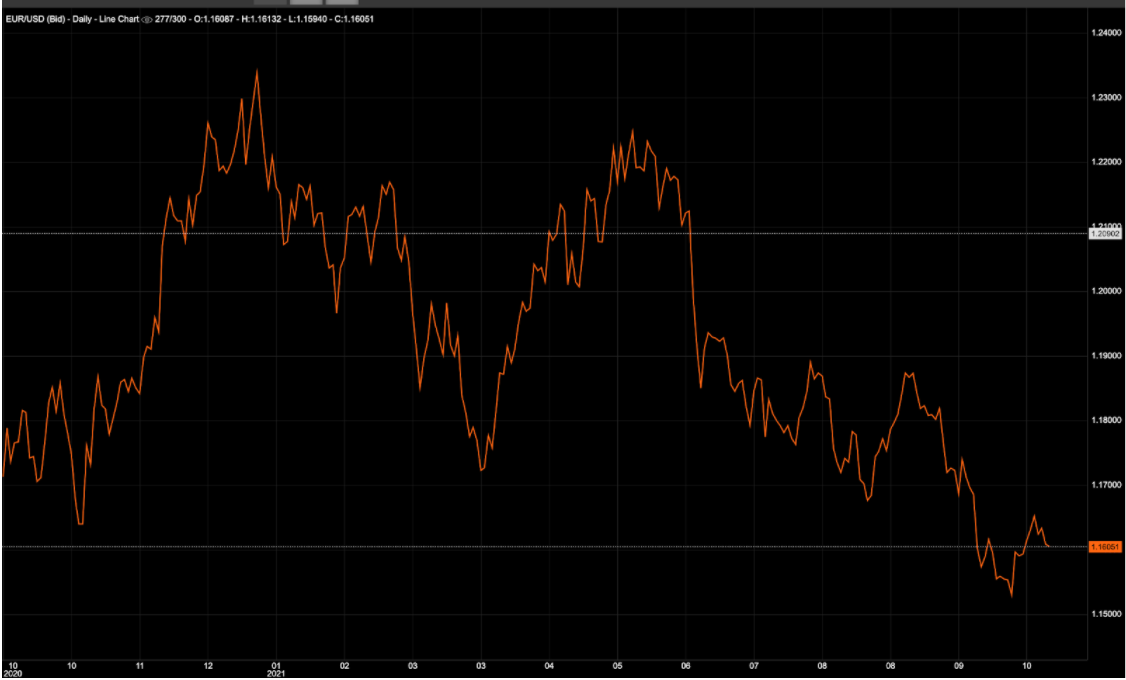Select the 277/300 bar counter
Viewport: 1126px width, 680px height.
tap(170, 16)
